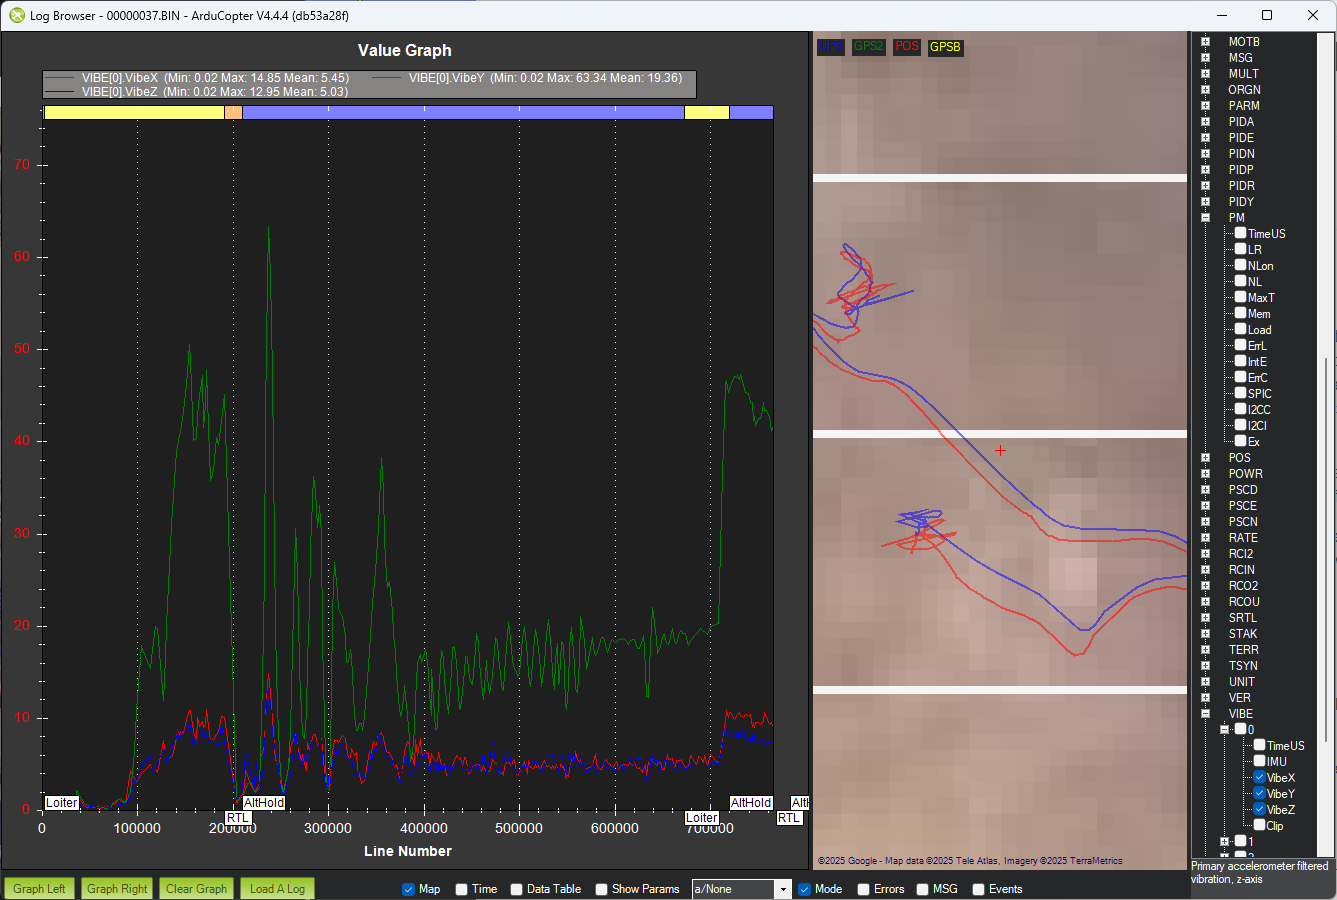The height and width of the screenshot is (900, 1337).
Task: Click the Clear Graph button
Action: (x=196, y=889)
